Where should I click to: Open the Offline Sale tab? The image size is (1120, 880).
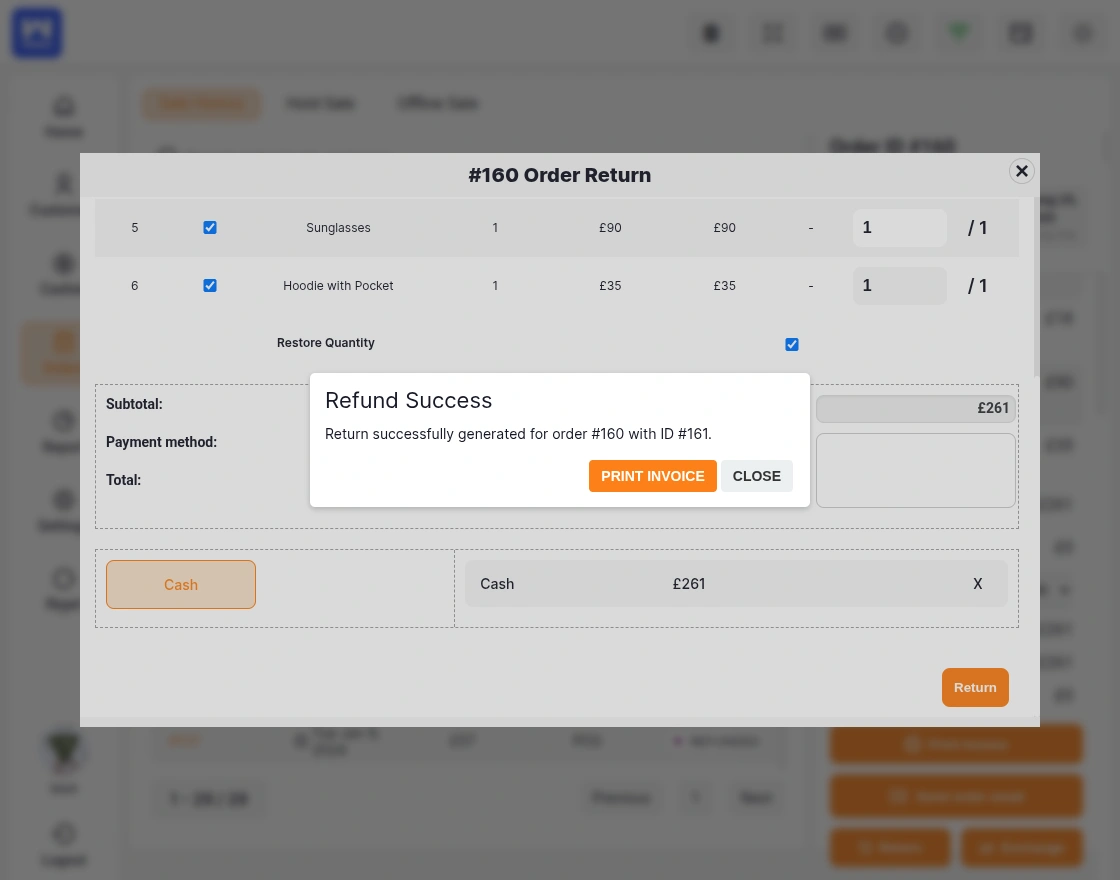438,103
